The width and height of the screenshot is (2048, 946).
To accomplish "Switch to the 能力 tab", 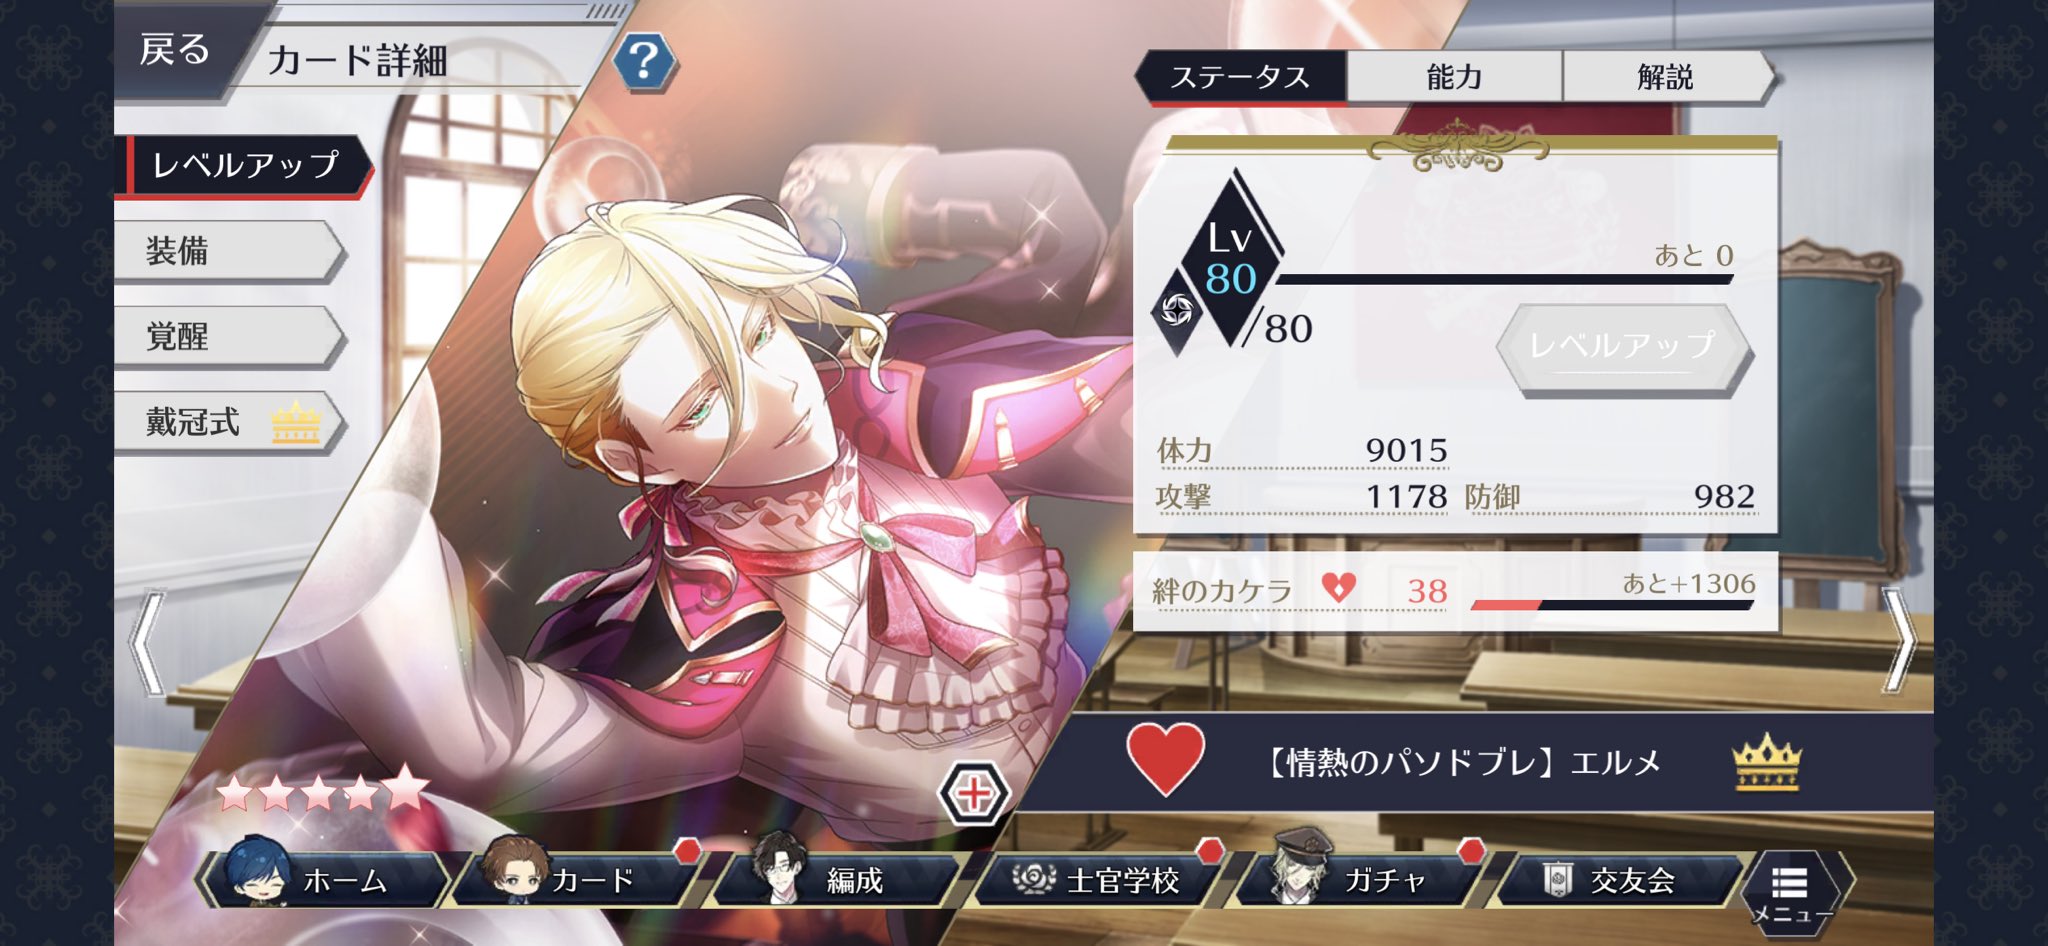I will click(1454, 77).
